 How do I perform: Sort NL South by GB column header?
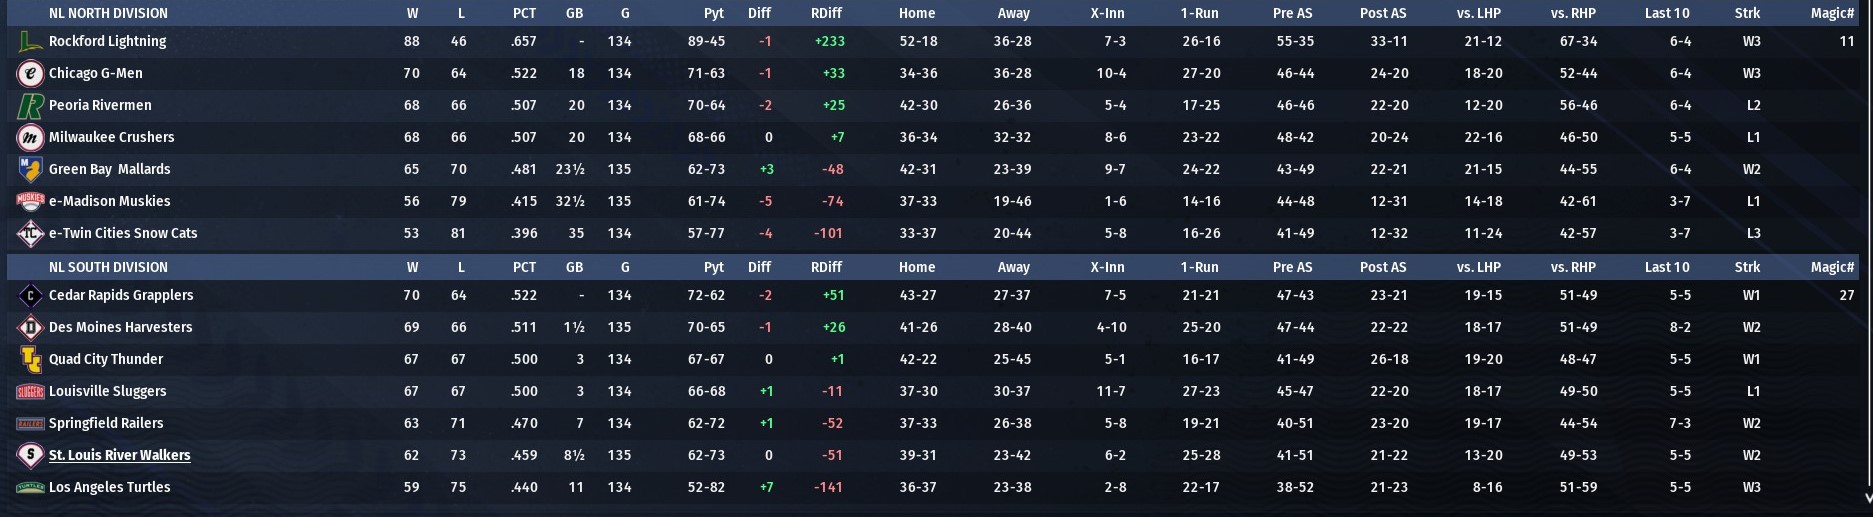(x=574, y=268)
